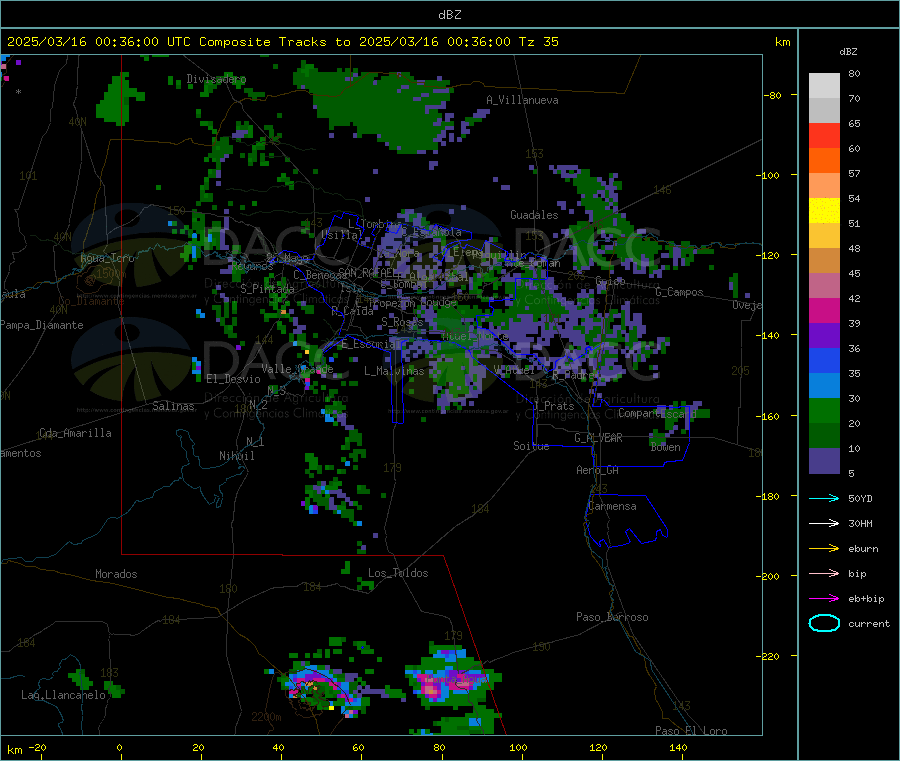Click the bip pink arrow legend icon
900x761 pixels.
(x=824, y=573)
